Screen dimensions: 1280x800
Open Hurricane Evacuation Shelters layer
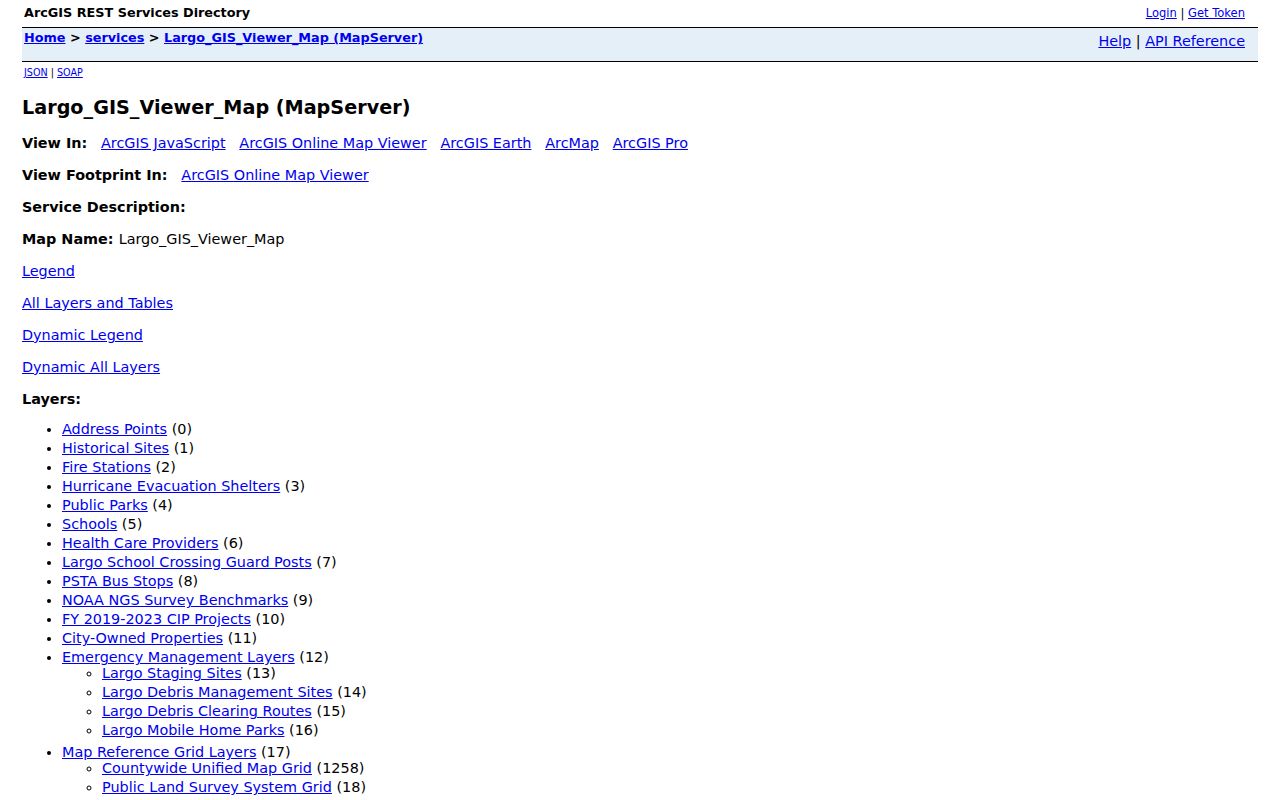point(171,486)
